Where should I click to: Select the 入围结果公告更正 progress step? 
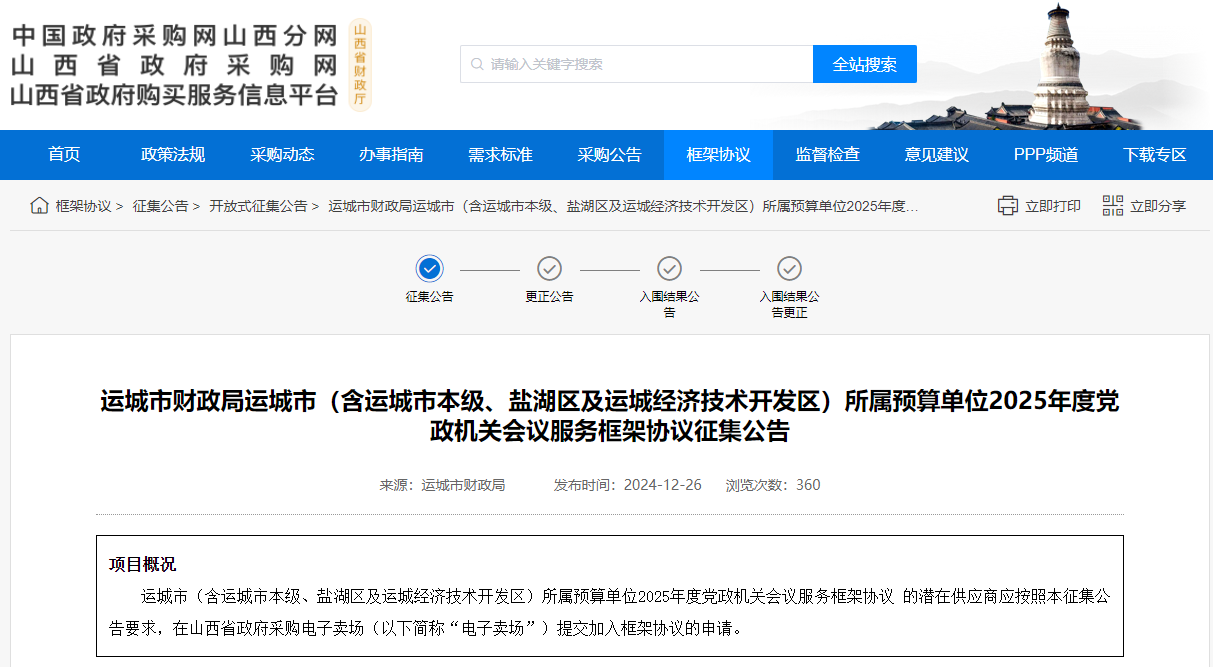point(790,269)
